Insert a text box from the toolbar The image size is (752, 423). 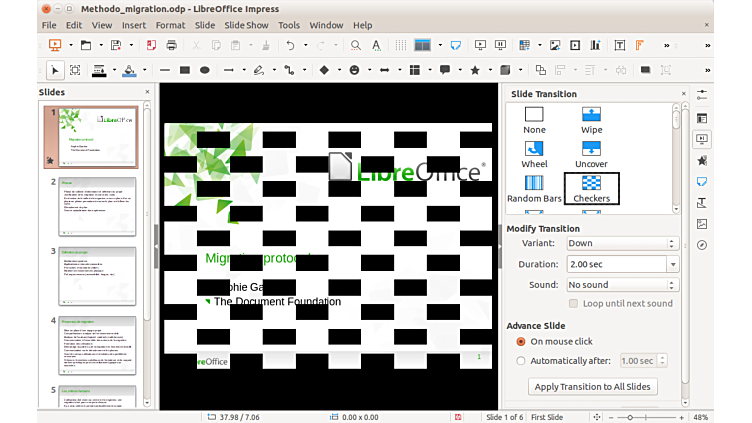pyautogui.click(x=620, y=45)
